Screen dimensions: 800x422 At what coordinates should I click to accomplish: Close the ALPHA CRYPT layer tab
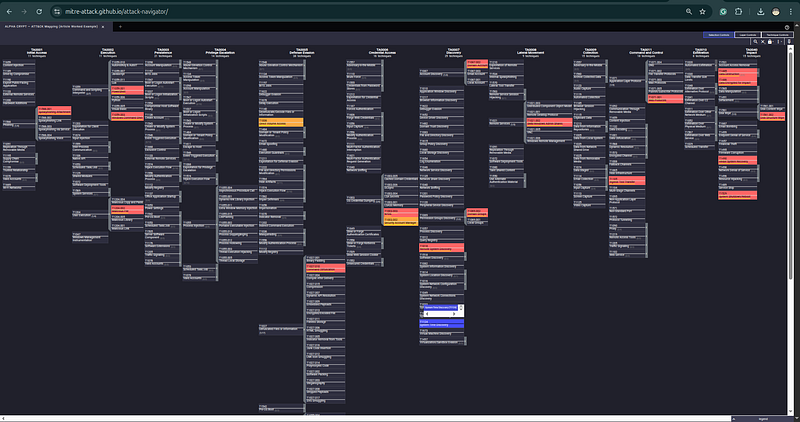pos(103,27)
